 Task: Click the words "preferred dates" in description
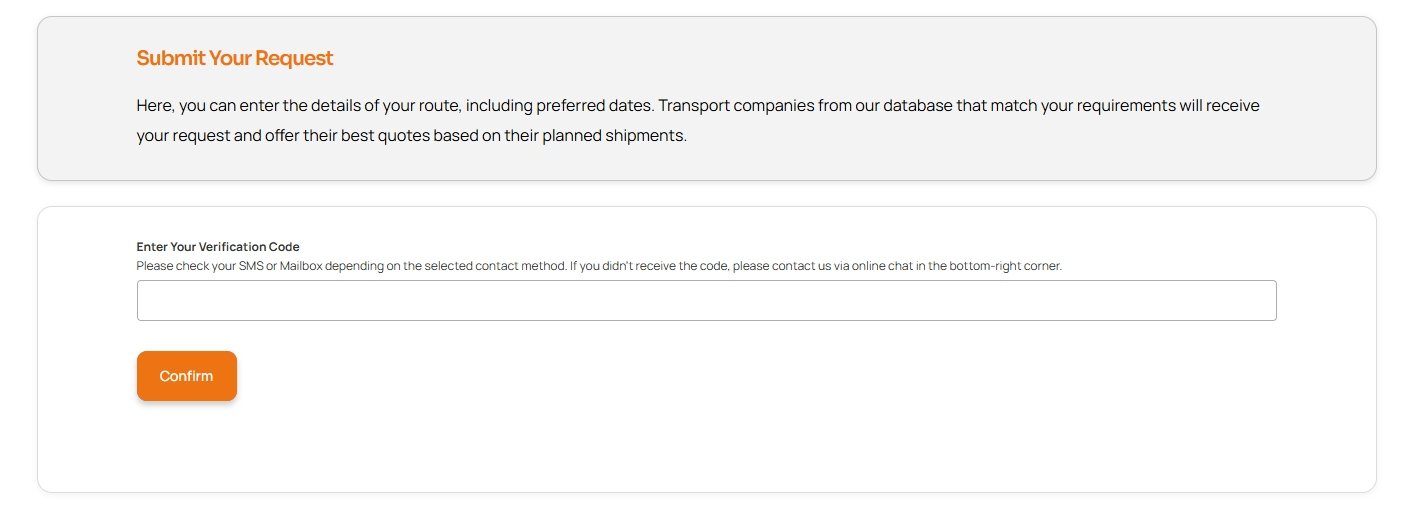tap(593, 105)
